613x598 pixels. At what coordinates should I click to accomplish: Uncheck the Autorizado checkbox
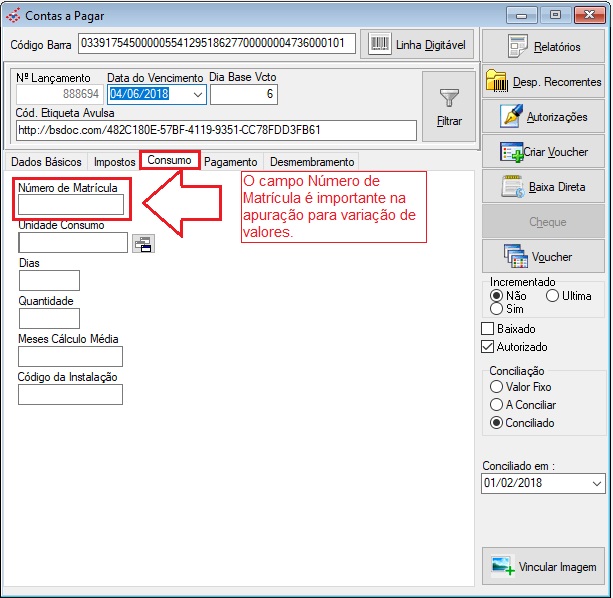(x=488, y=347)
